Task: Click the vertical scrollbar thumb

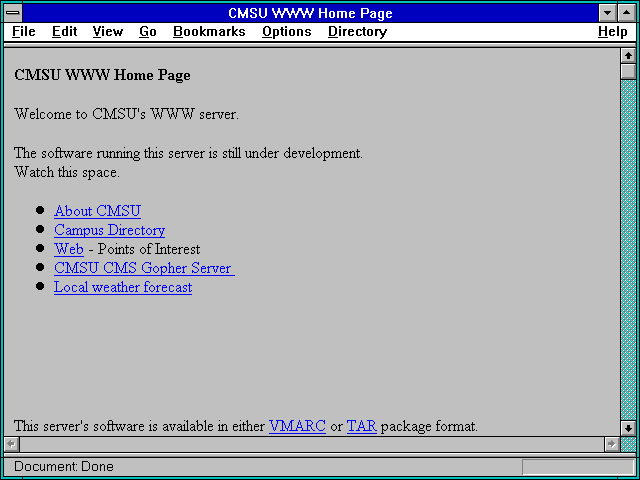Action: 628,71
